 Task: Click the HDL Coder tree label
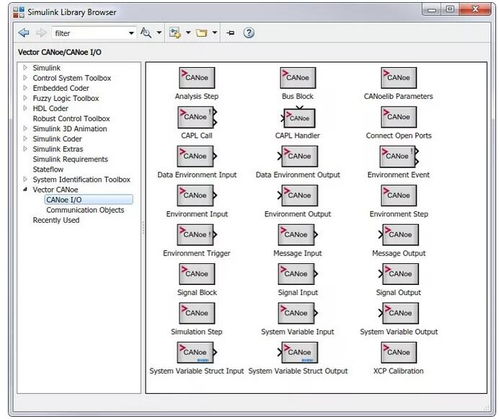tap(50, 109)
